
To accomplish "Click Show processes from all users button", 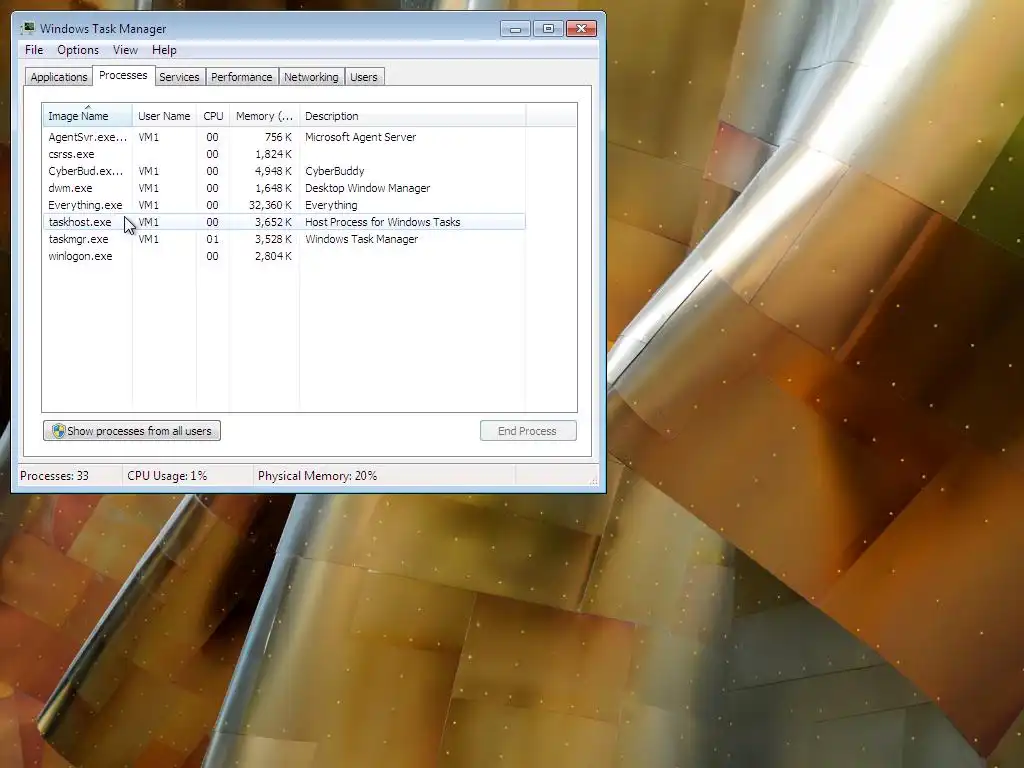I will point(132,431).
